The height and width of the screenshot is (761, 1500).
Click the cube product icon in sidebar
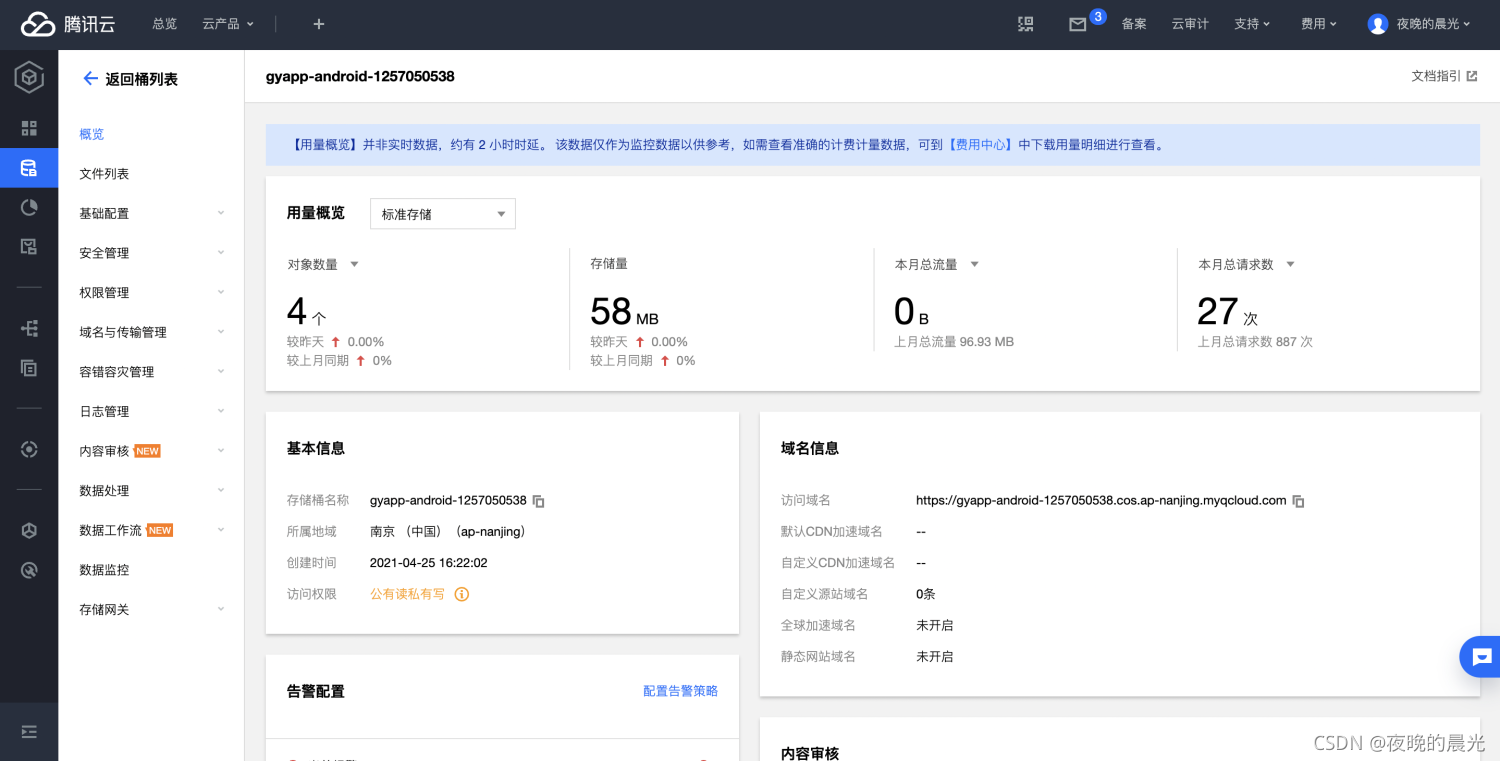[29, 77]
